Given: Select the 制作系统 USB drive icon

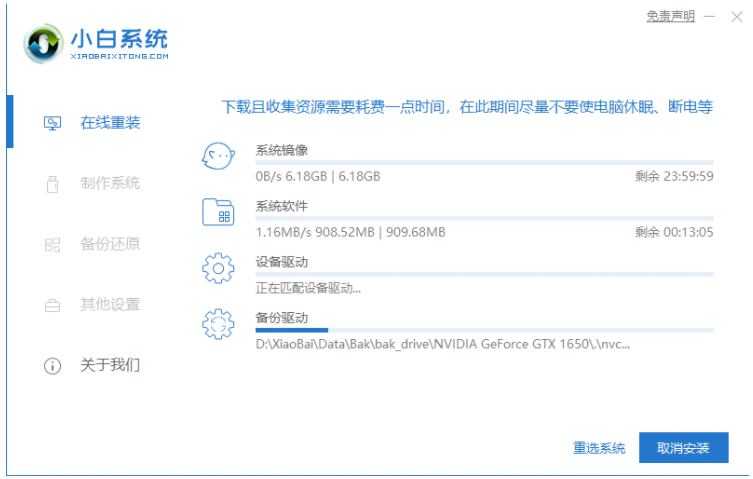Looking at the screenshot, I should point(52,184).
